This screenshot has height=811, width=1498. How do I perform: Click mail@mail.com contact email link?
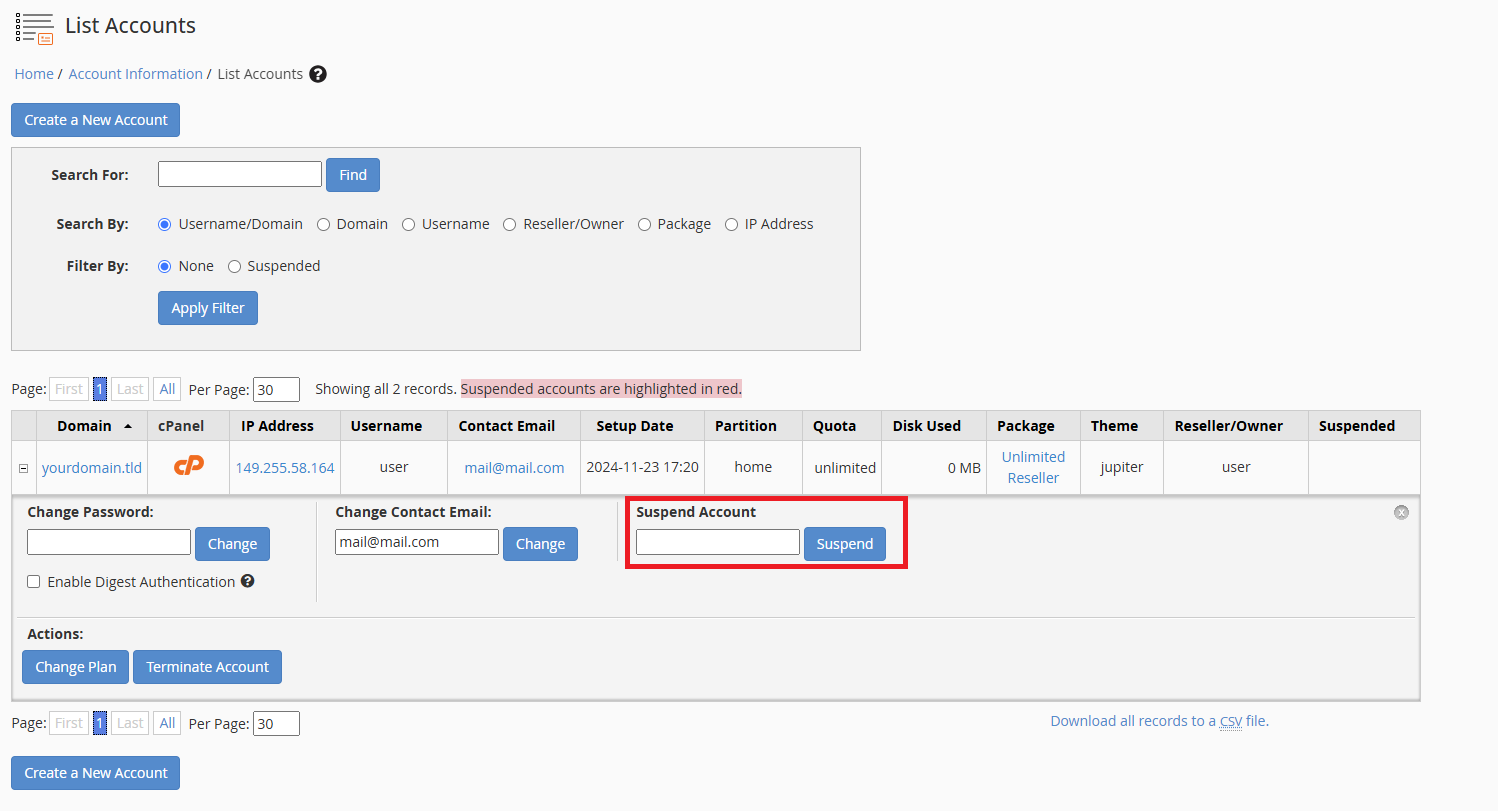[514, 467]
